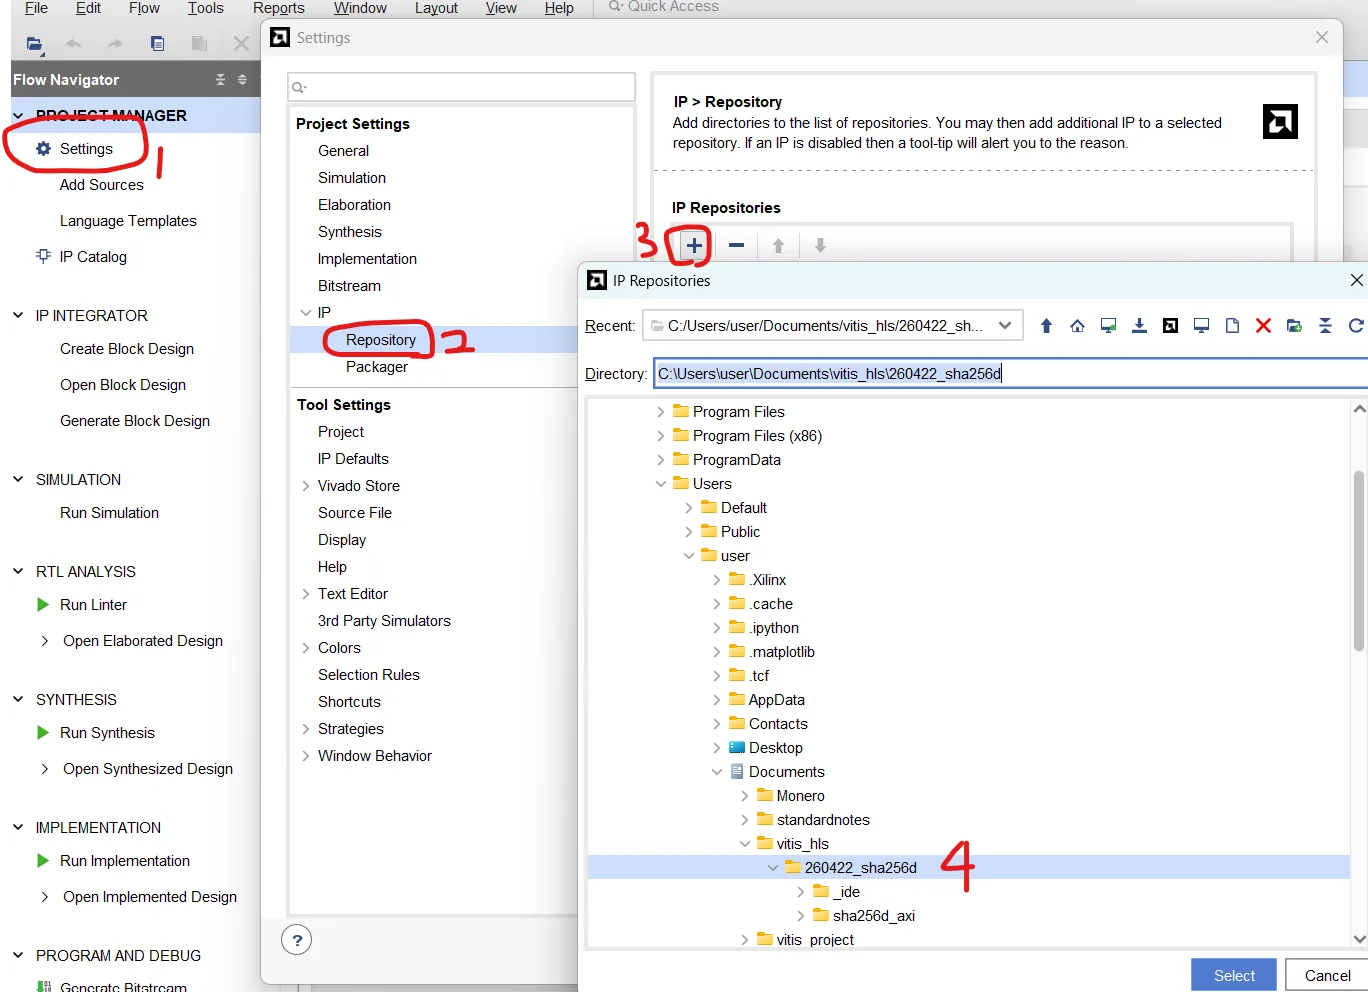This screenshot has width=1368, height=992.
Task: Add a new IP repository with plus button
Action: pos(694,245)
